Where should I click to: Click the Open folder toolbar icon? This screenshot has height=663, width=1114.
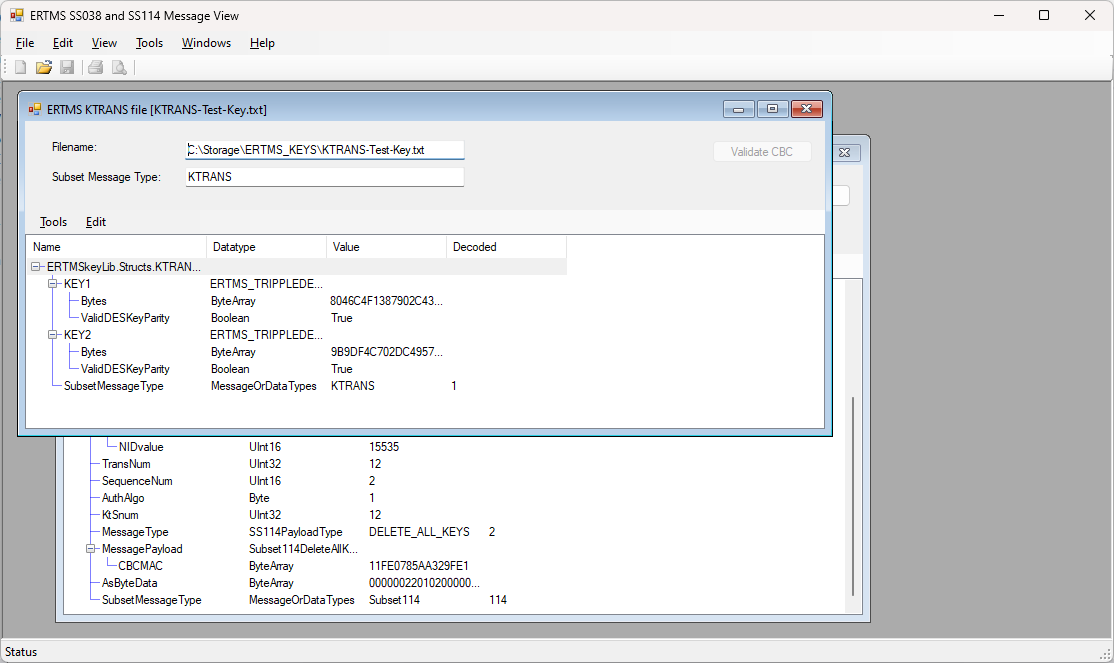(x=43, y=67)
